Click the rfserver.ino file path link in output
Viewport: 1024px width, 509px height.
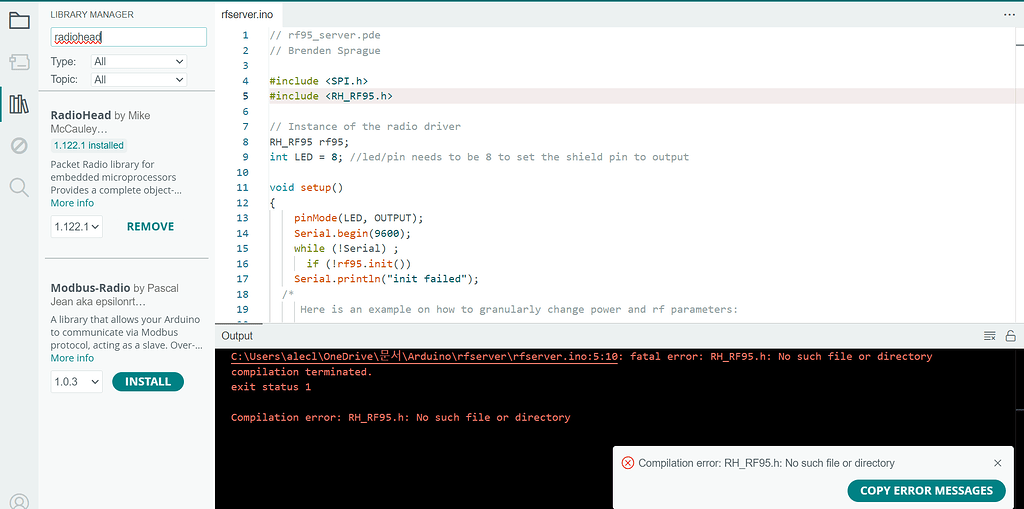coord(423,357)
